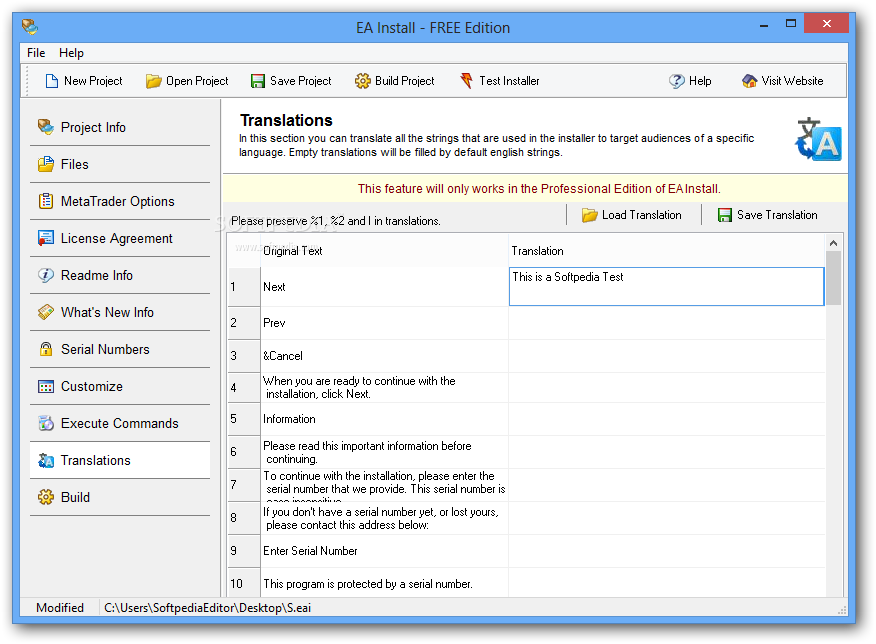Click the Build sidebar gear icon
Image resolution: width=876 pixels, height=644 pixels.
click(46, 497)
